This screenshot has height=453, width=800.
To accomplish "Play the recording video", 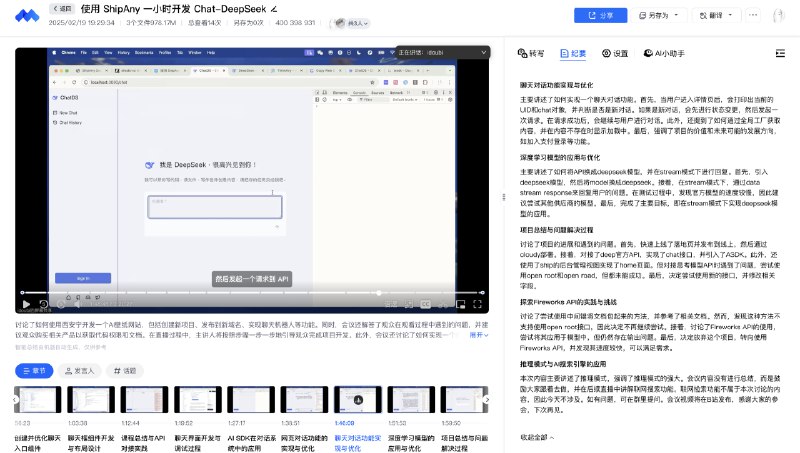I will click(x=26, y=304).
